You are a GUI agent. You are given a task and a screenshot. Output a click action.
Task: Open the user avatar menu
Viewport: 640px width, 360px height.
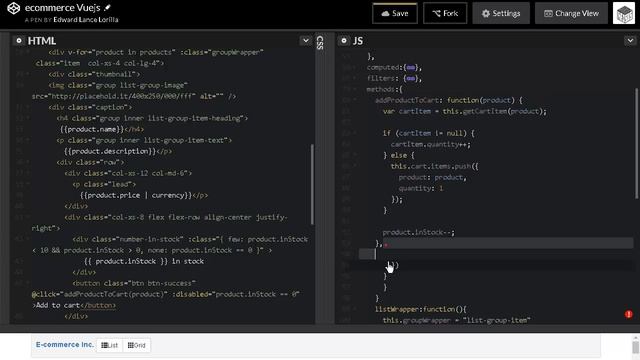(624, 13)
